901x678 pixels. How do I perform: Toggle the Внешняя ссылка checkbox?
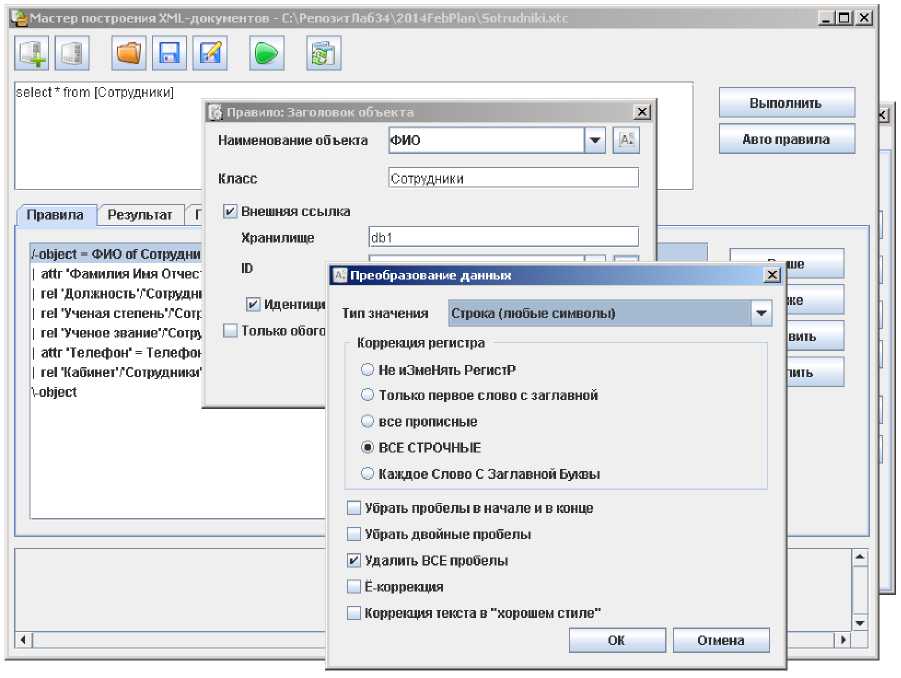(230, 211)
